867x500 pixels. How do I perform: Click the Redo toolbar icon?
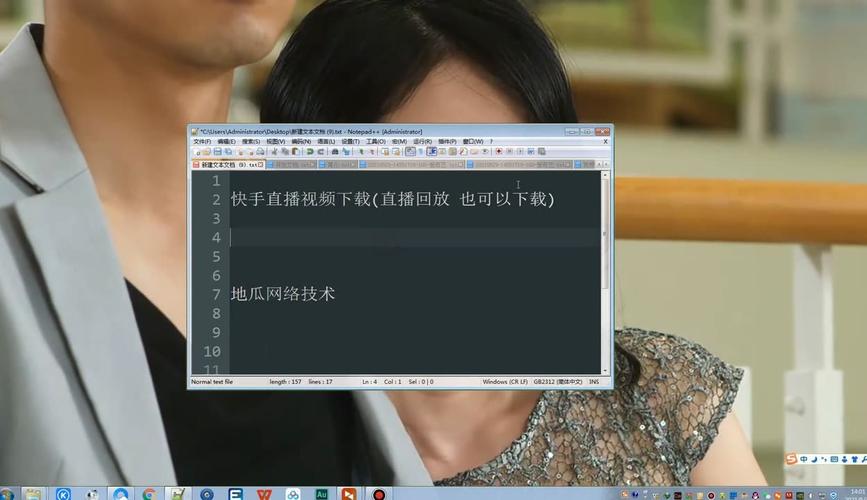coord(321,152)
